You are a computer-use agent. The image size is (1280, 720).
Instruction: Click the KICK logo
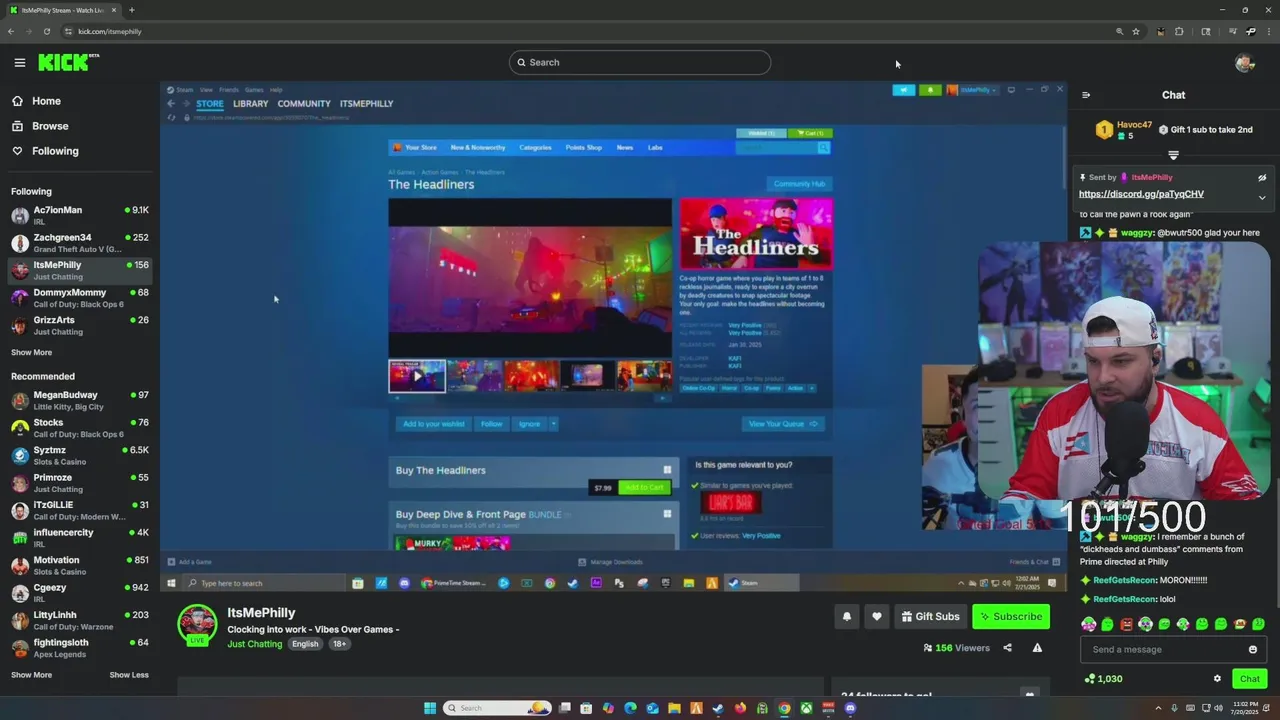pyautogui.click(x=68, y=62)
